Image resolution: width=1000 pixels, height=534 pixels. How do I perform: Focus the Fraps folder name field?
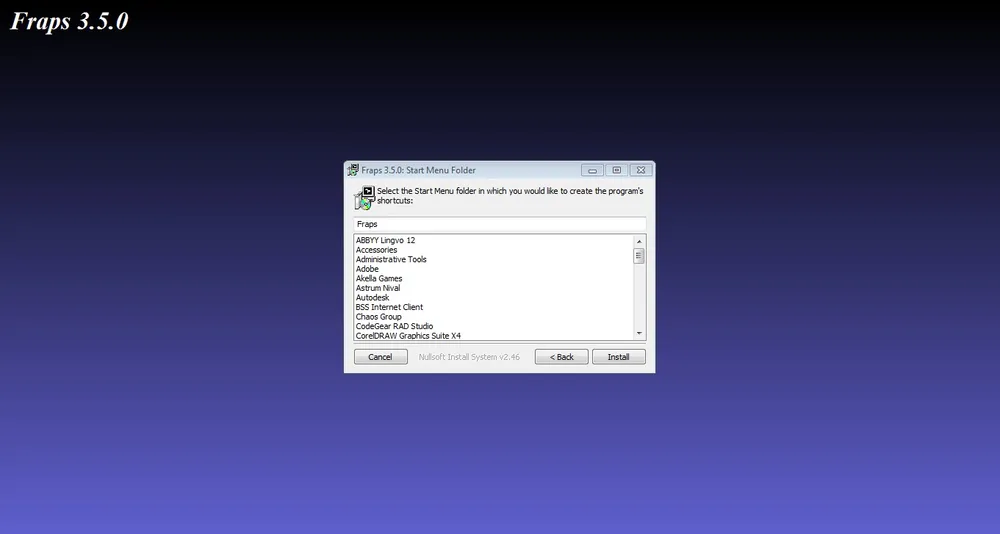point(499,224)
